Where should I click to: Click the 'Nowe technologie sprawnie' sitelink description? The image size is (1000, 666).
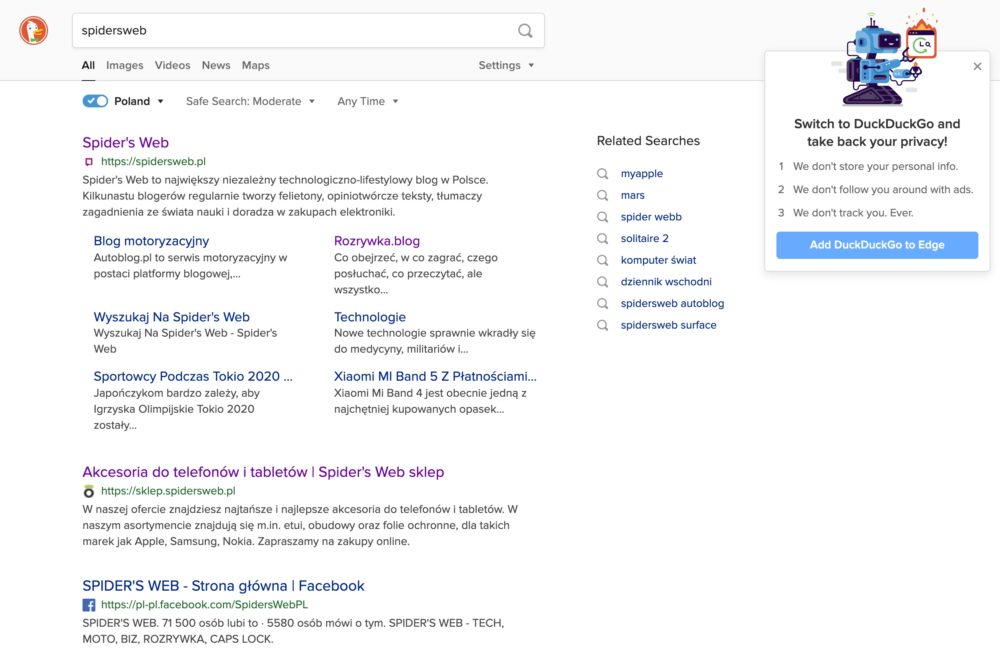[434, 341]
